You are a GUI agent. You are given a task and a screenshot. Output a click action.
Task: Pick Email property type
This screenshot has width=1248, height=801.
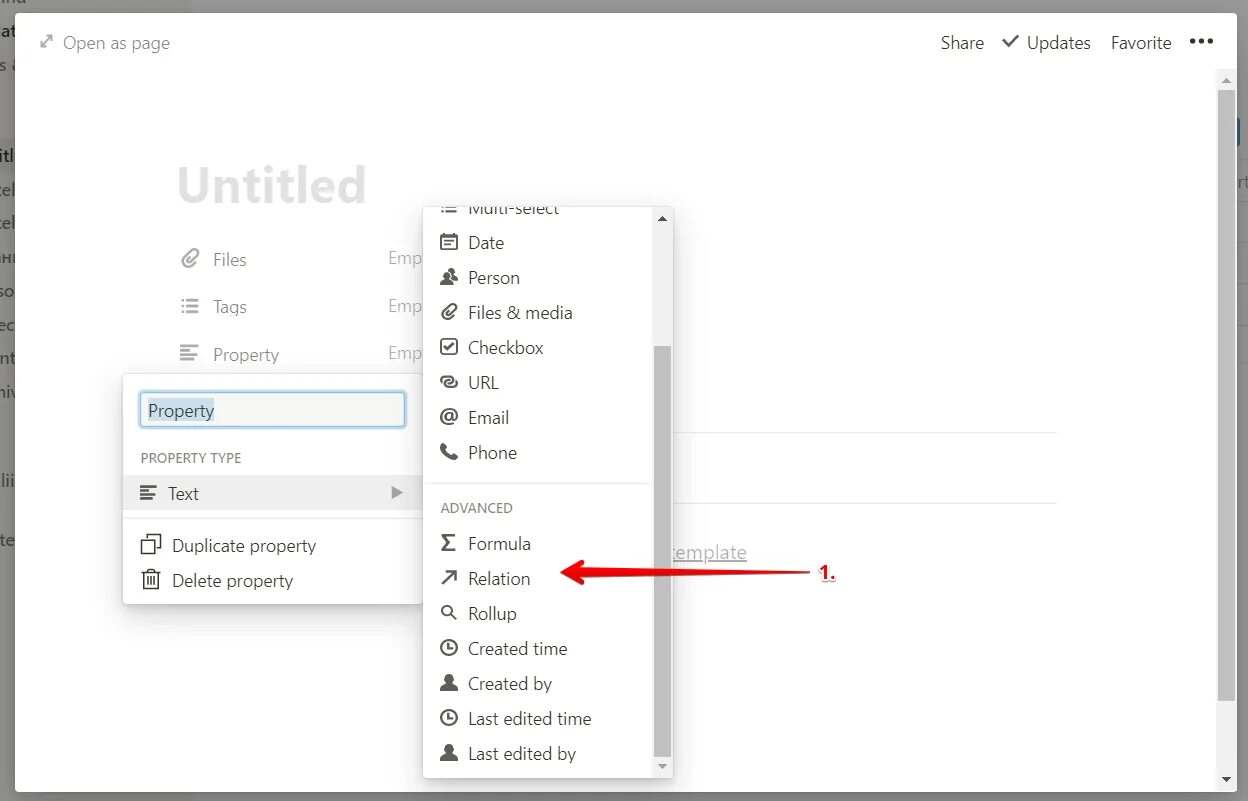(x=539, y=417)
